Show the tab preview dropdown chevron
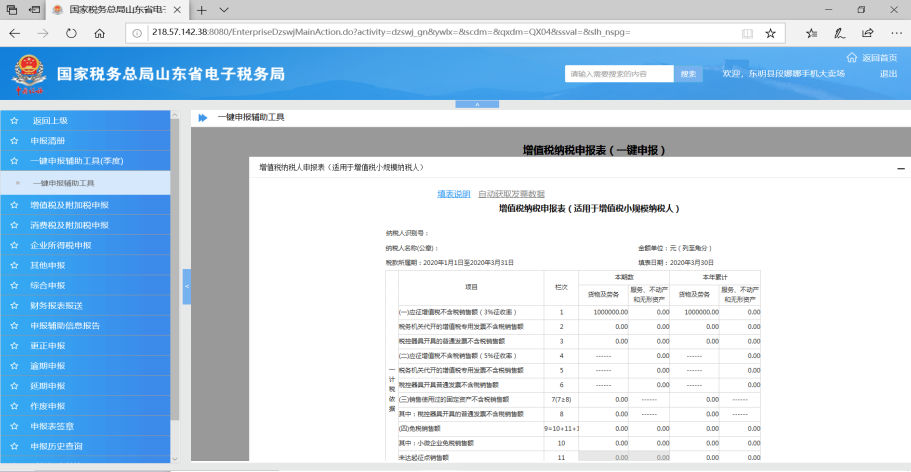This screenshot has height=472, width=911. tap(224, 10)
